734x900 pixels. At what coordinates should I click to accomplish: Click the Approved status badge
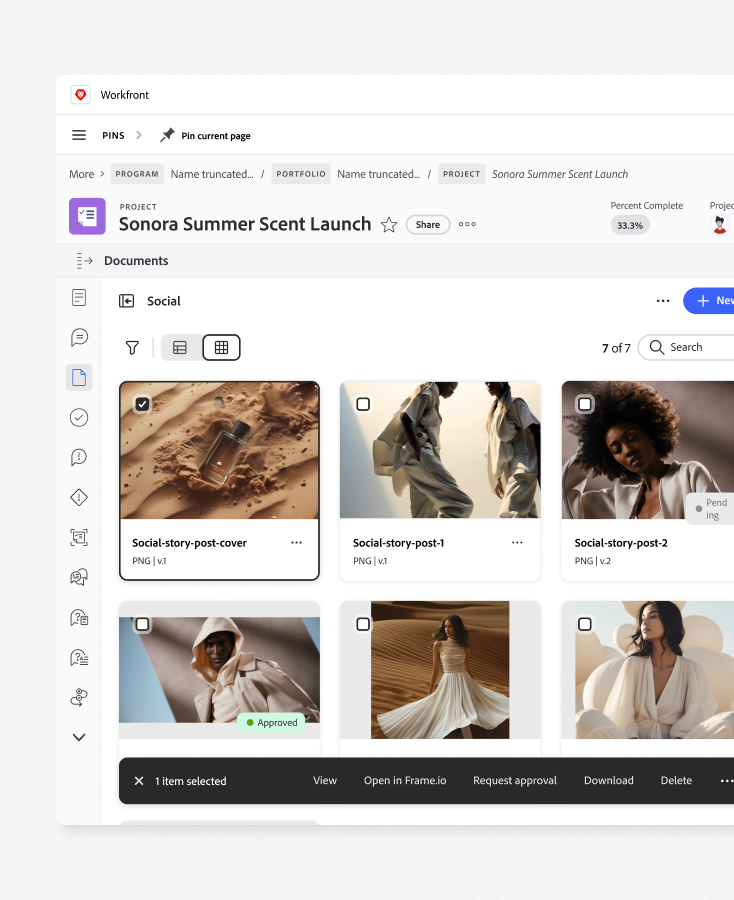tap(271, 723)
